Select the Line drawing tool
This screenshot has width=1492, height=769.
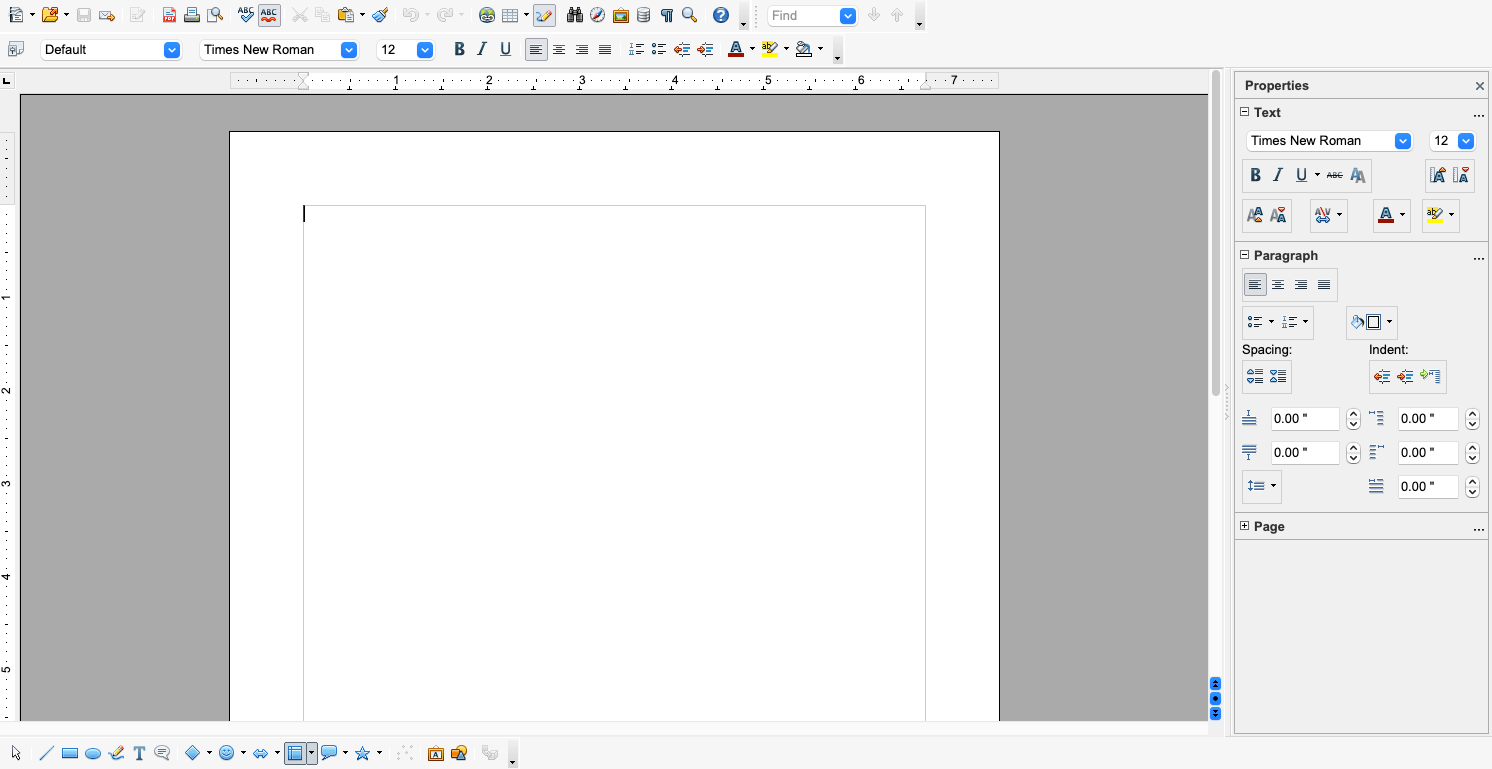tap(46, 753)
